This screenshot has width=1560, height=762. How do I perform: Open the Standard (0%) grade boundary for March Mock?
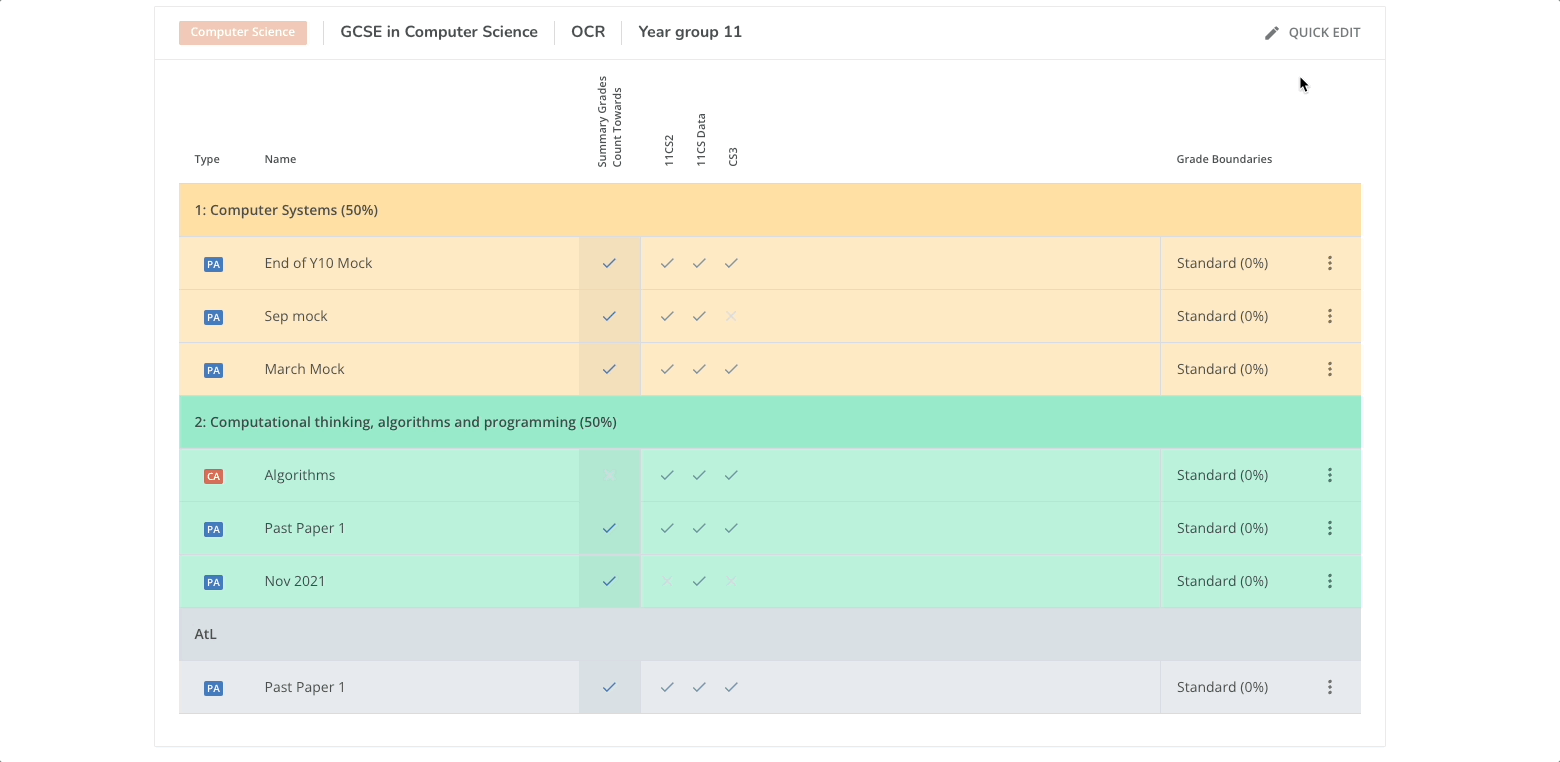click(1222, 369)
